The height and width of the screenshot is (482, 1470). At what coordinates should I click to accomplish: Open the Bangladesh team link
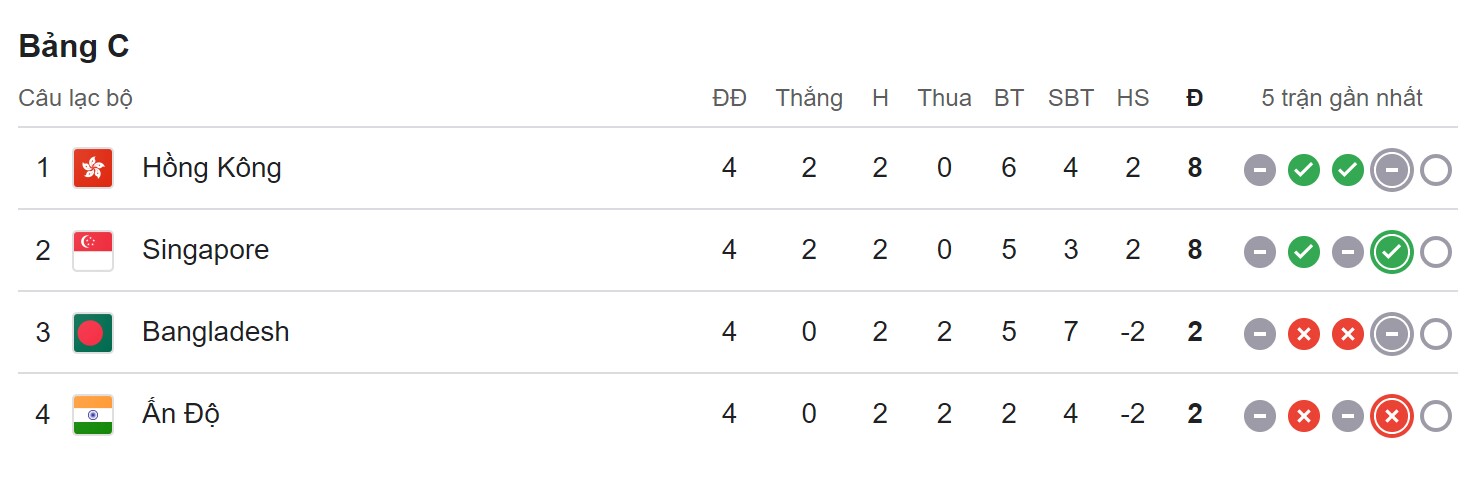215,332
